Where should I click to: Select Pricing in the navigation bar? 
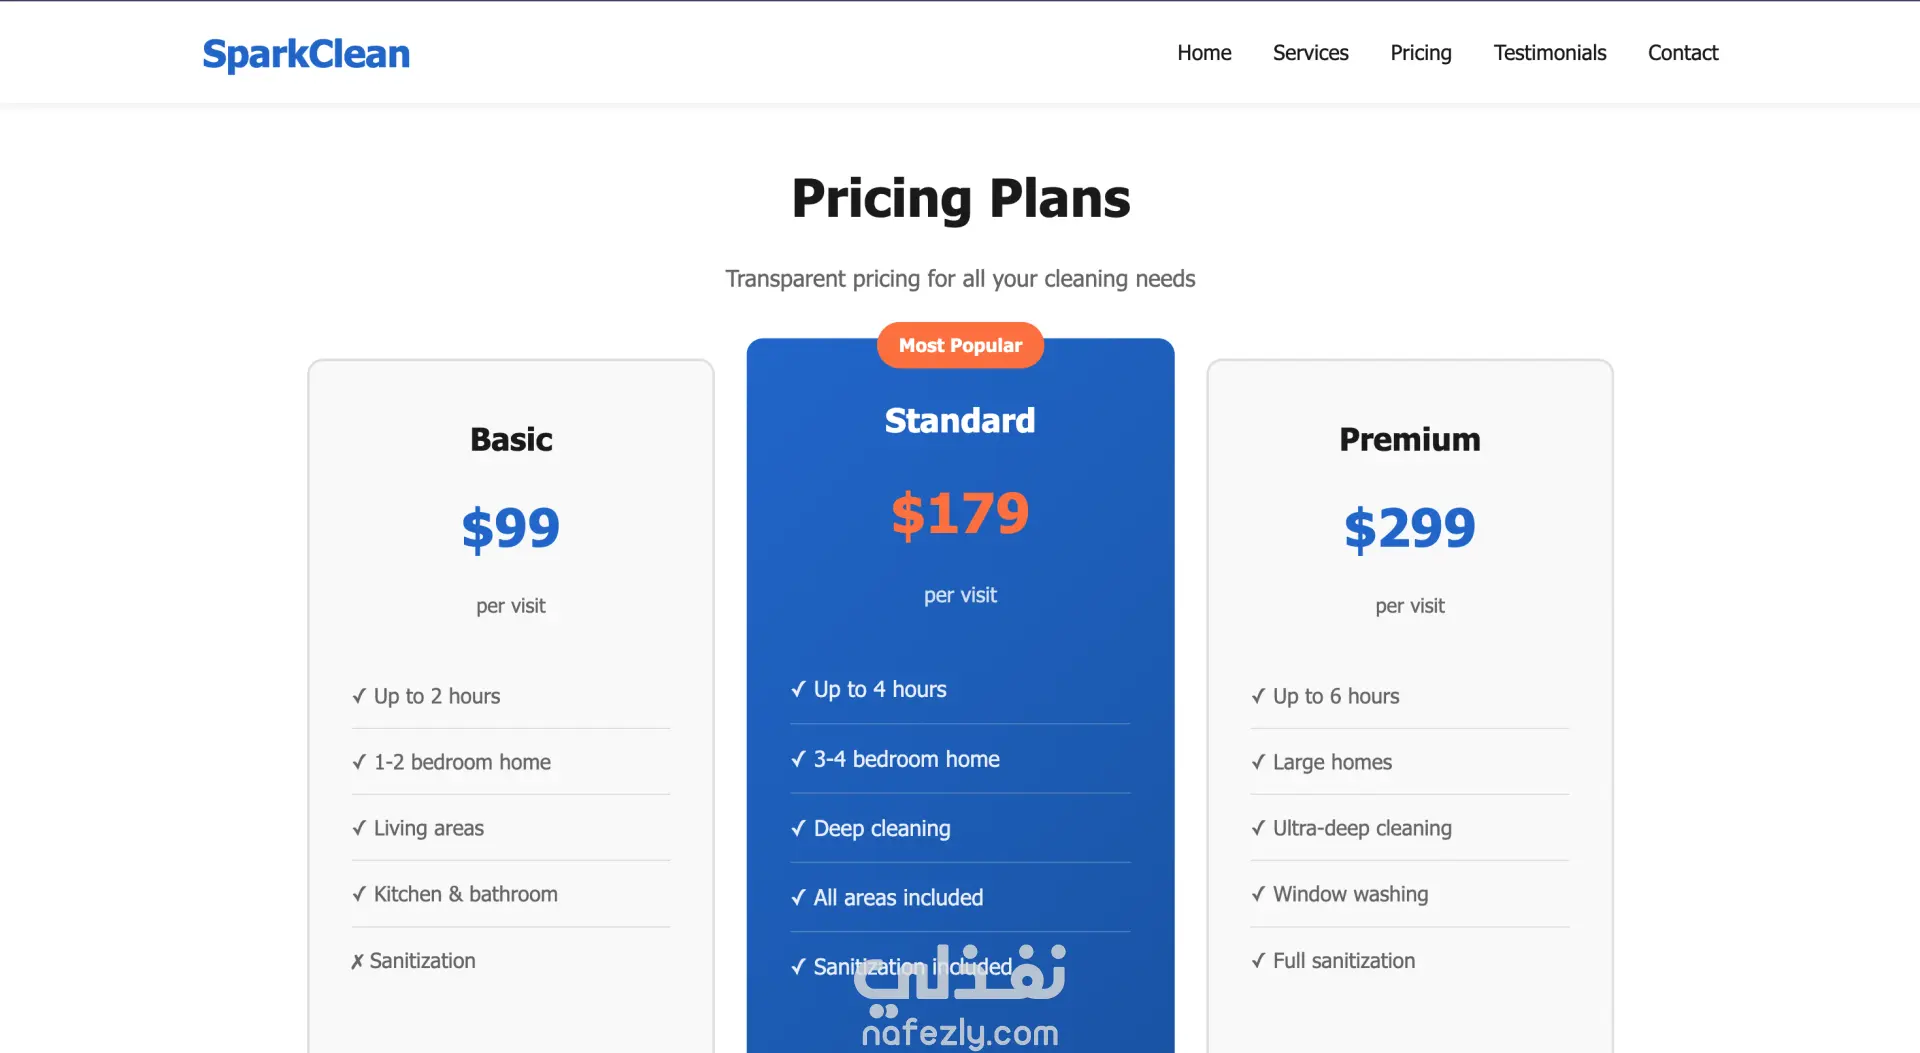coord(1420,53)
